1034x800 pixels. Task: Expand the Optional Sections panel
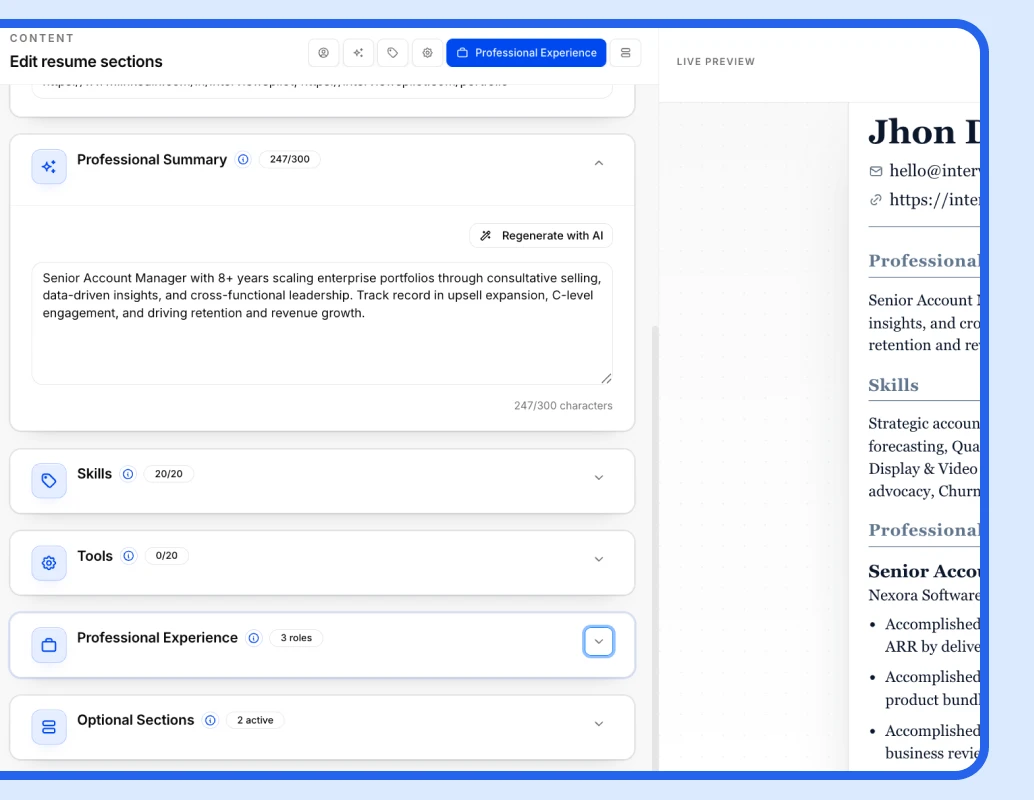tap(598, 724)
